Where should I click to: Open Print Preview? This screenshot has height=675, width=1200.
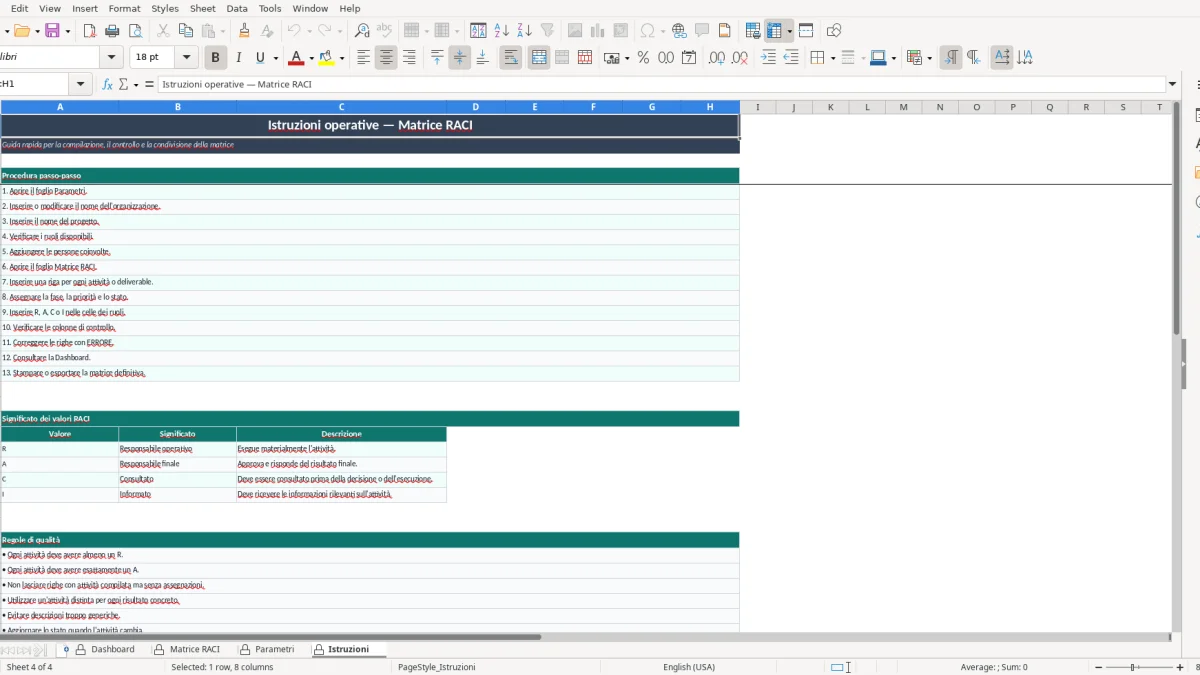pyautogui.click(x=136, y=31)
